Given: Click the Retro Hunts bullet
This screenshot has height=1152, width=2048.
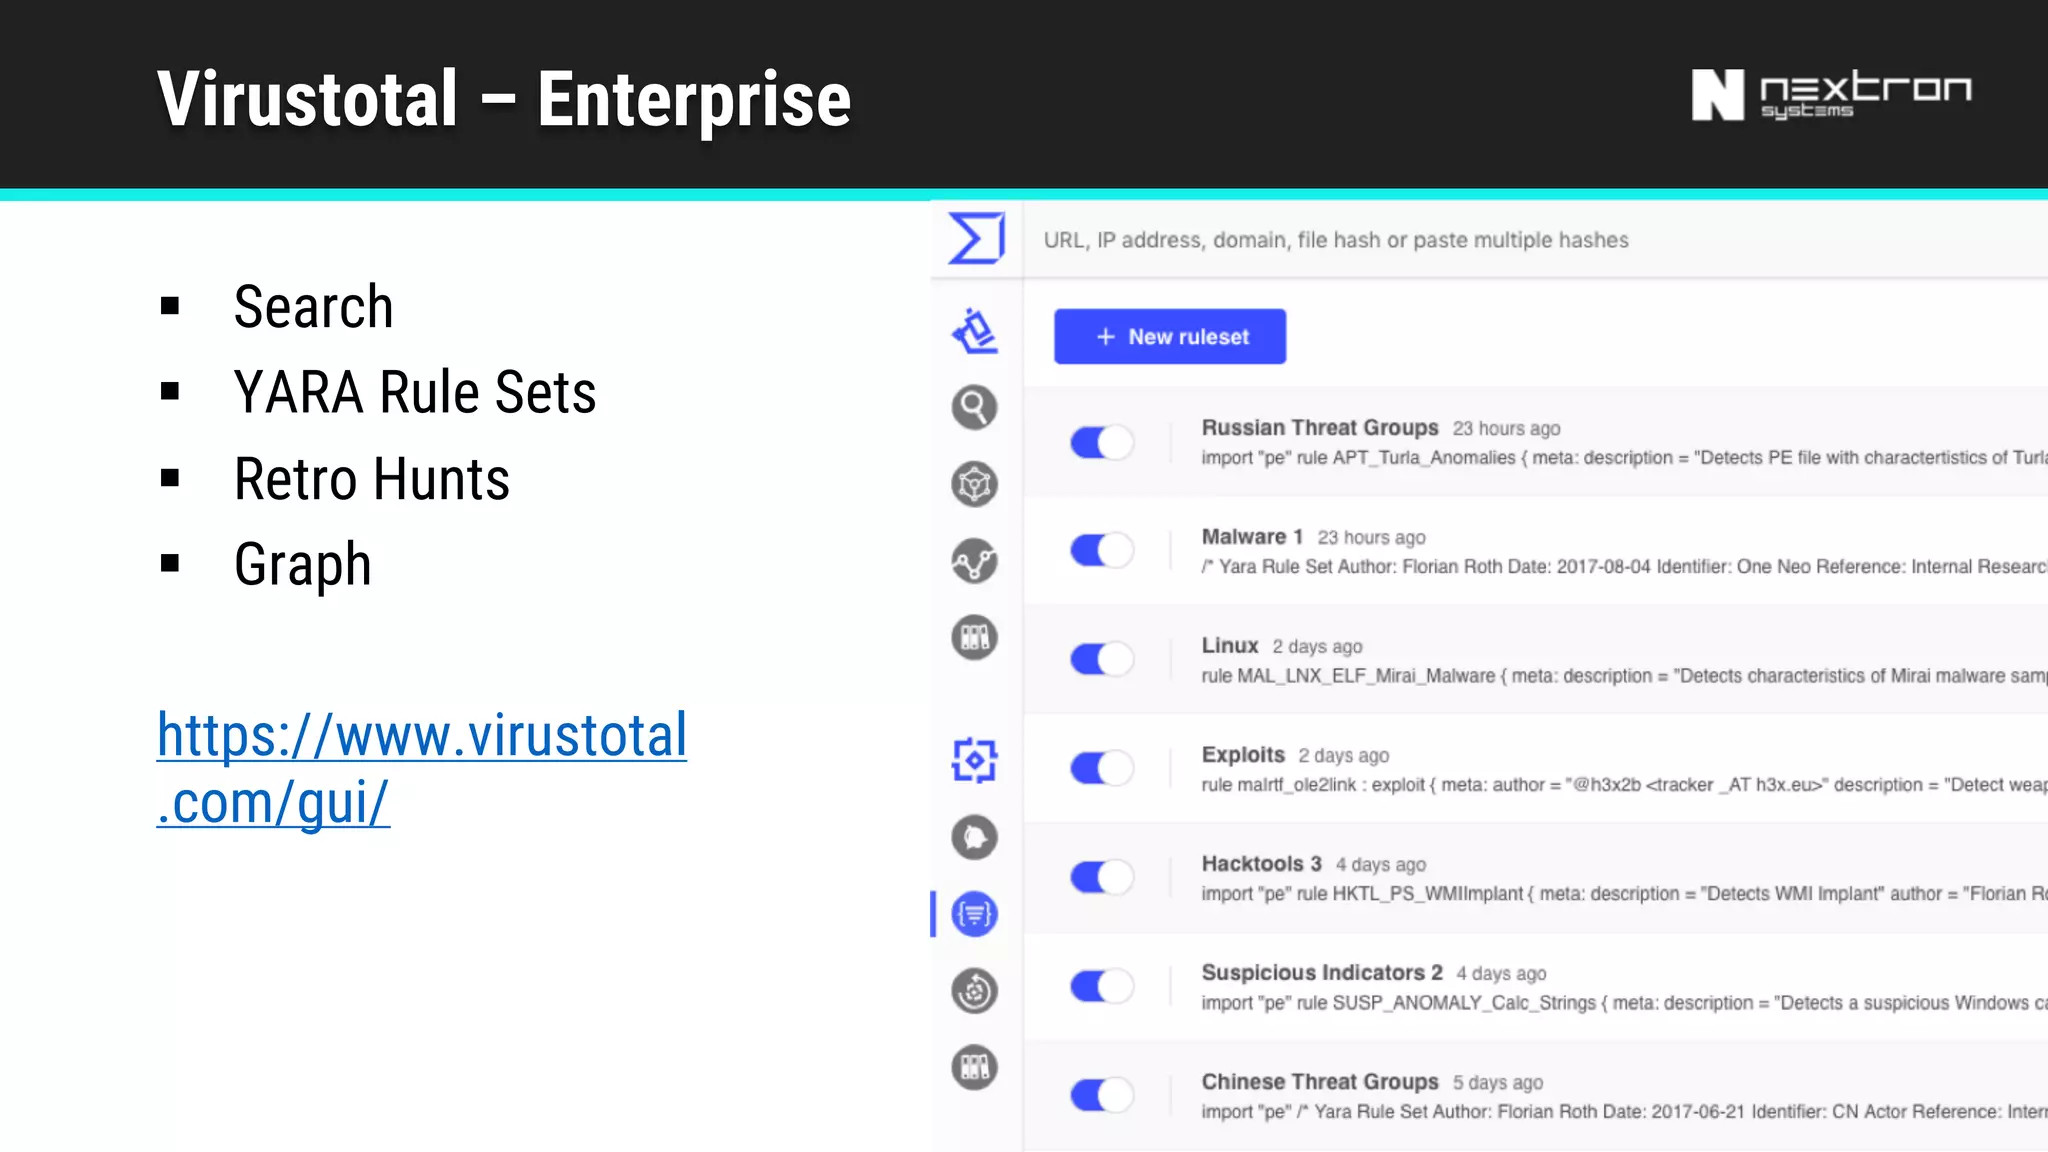Looking at the screenshot, I should [x=372, y=479].
